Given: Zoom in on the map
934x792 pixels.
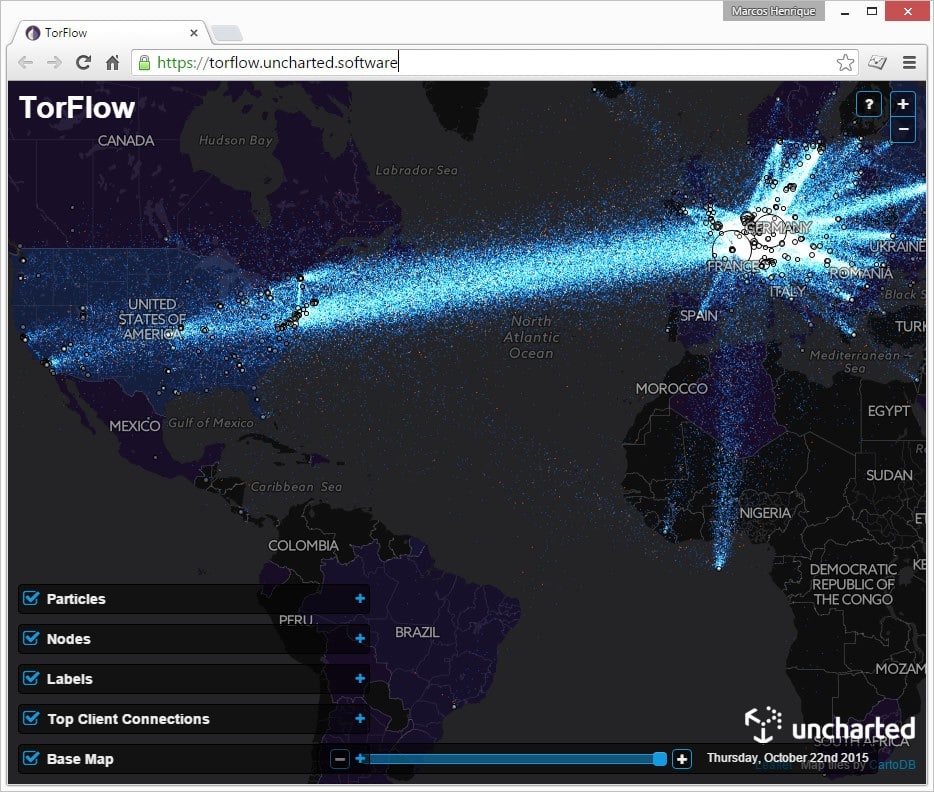Looking at the screenshot, I should point(903,104).
